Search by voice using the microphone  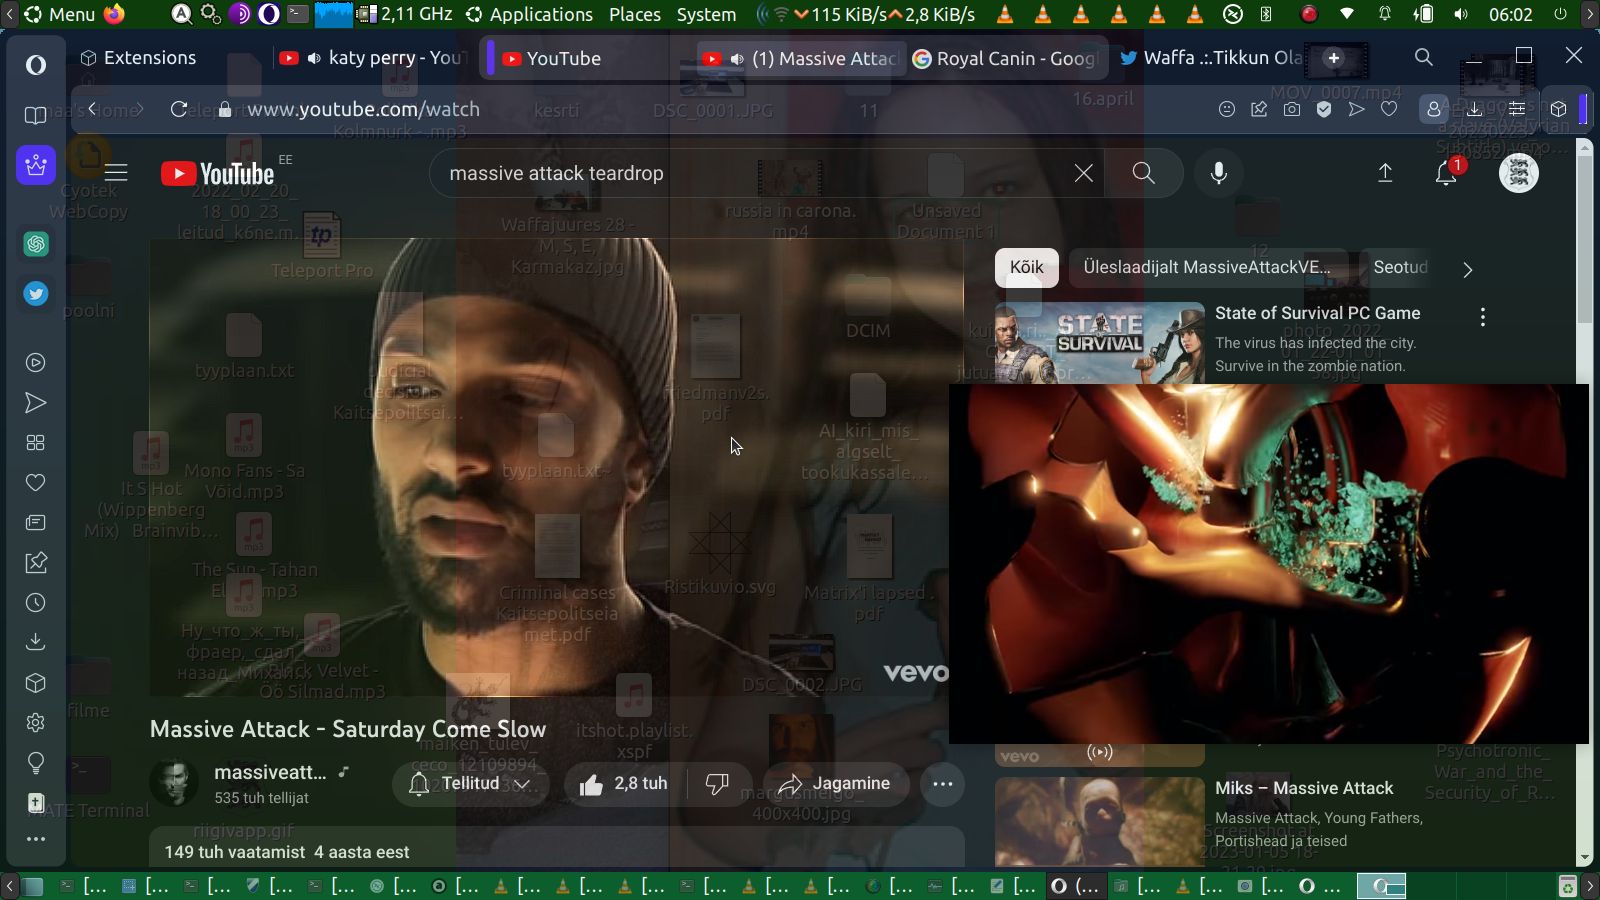(x=1219, y=174)
